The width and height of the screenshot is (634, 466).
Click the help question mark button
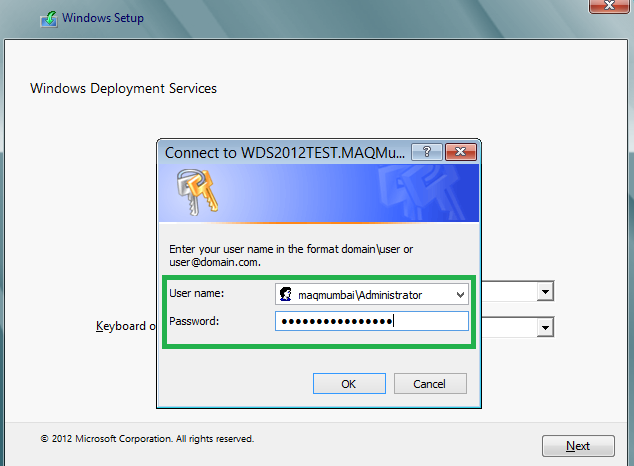(x=427, y=152)
